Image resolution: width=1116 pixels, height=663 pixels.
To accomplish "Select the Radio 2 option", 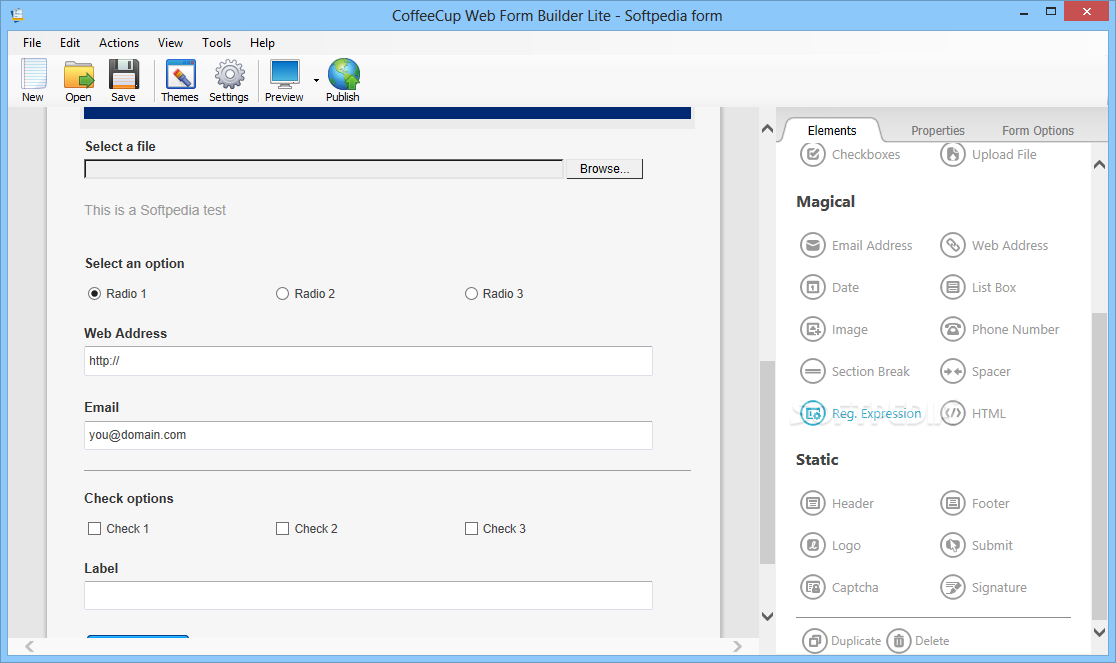I will click(283, 294).
